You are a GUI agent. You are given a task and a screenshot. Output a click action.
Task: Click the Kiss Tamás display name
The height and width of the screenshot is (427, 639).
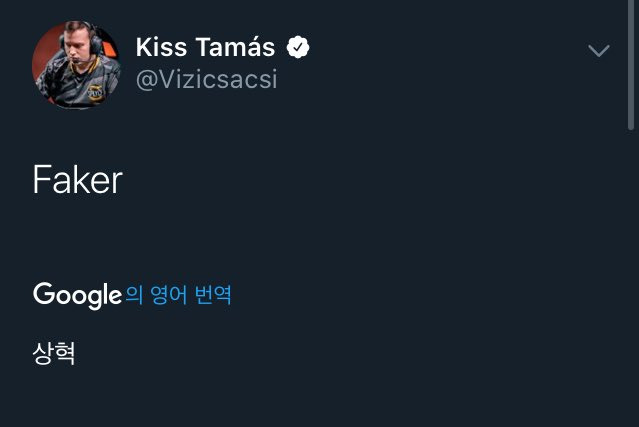point(205,47)
